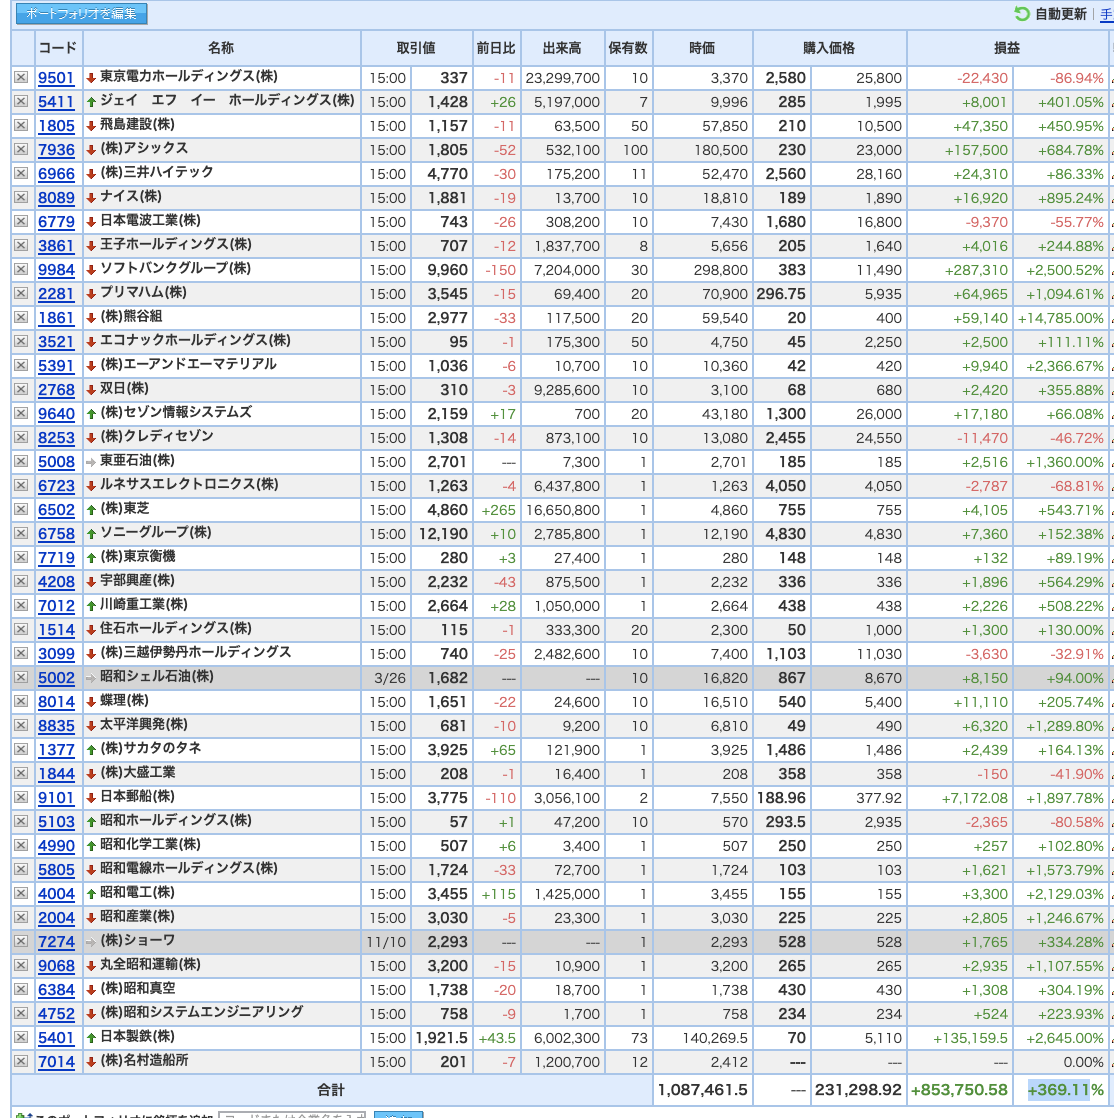The image size is (1114, 1118).
Task: Click red down arrow beside 日本電波工業
Action: point(91,222)
